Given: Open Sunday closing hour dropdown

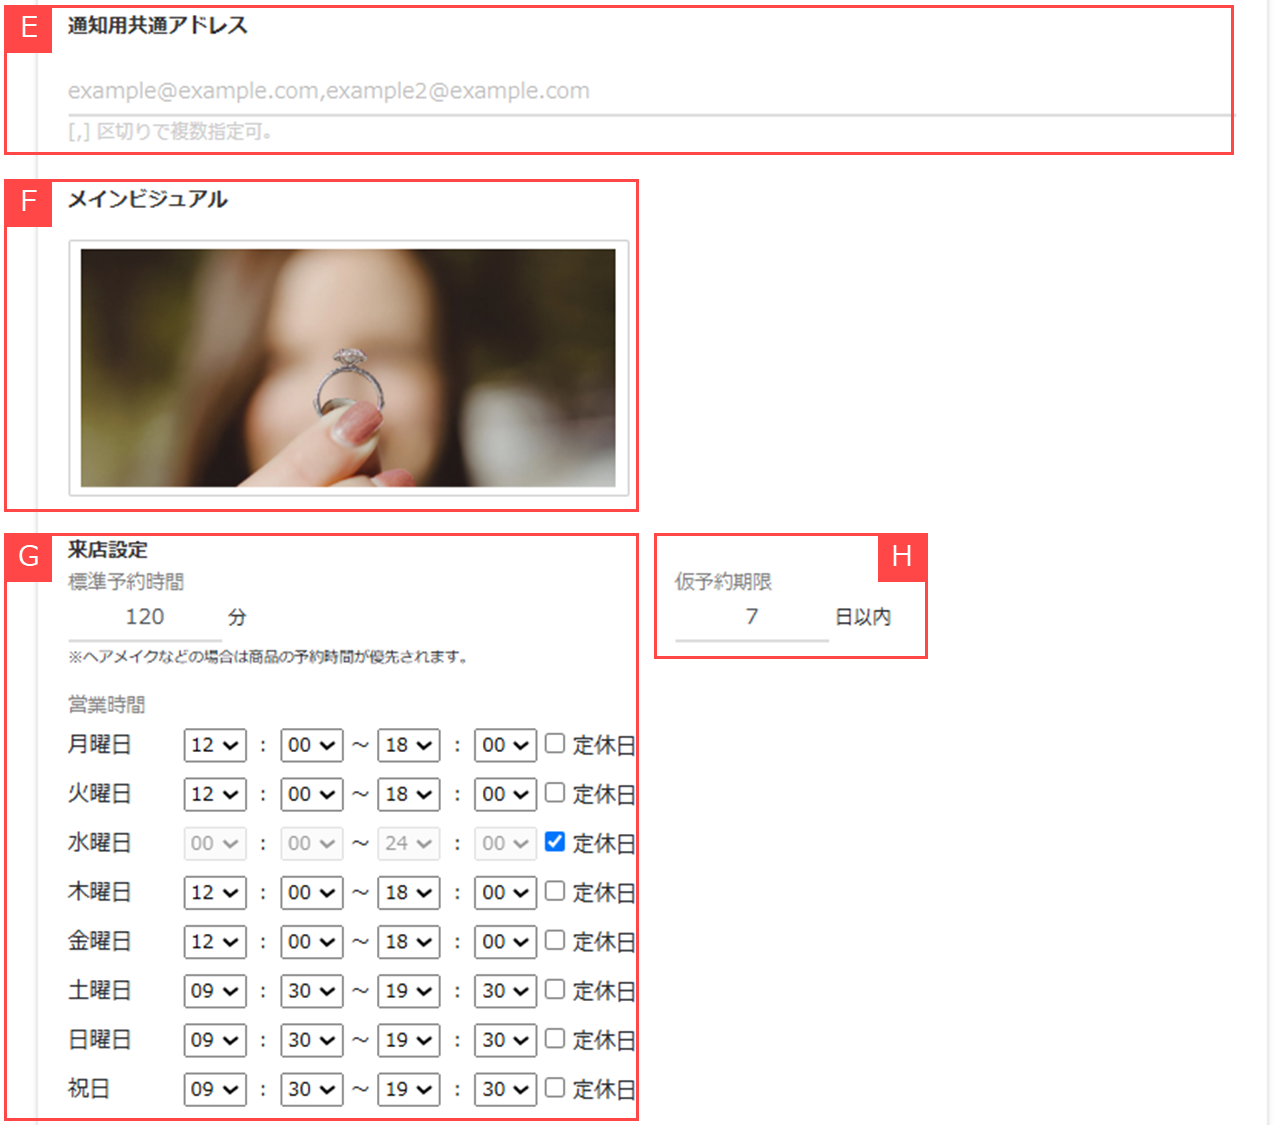Looking at the screenshot, I should click(409, 1040).
